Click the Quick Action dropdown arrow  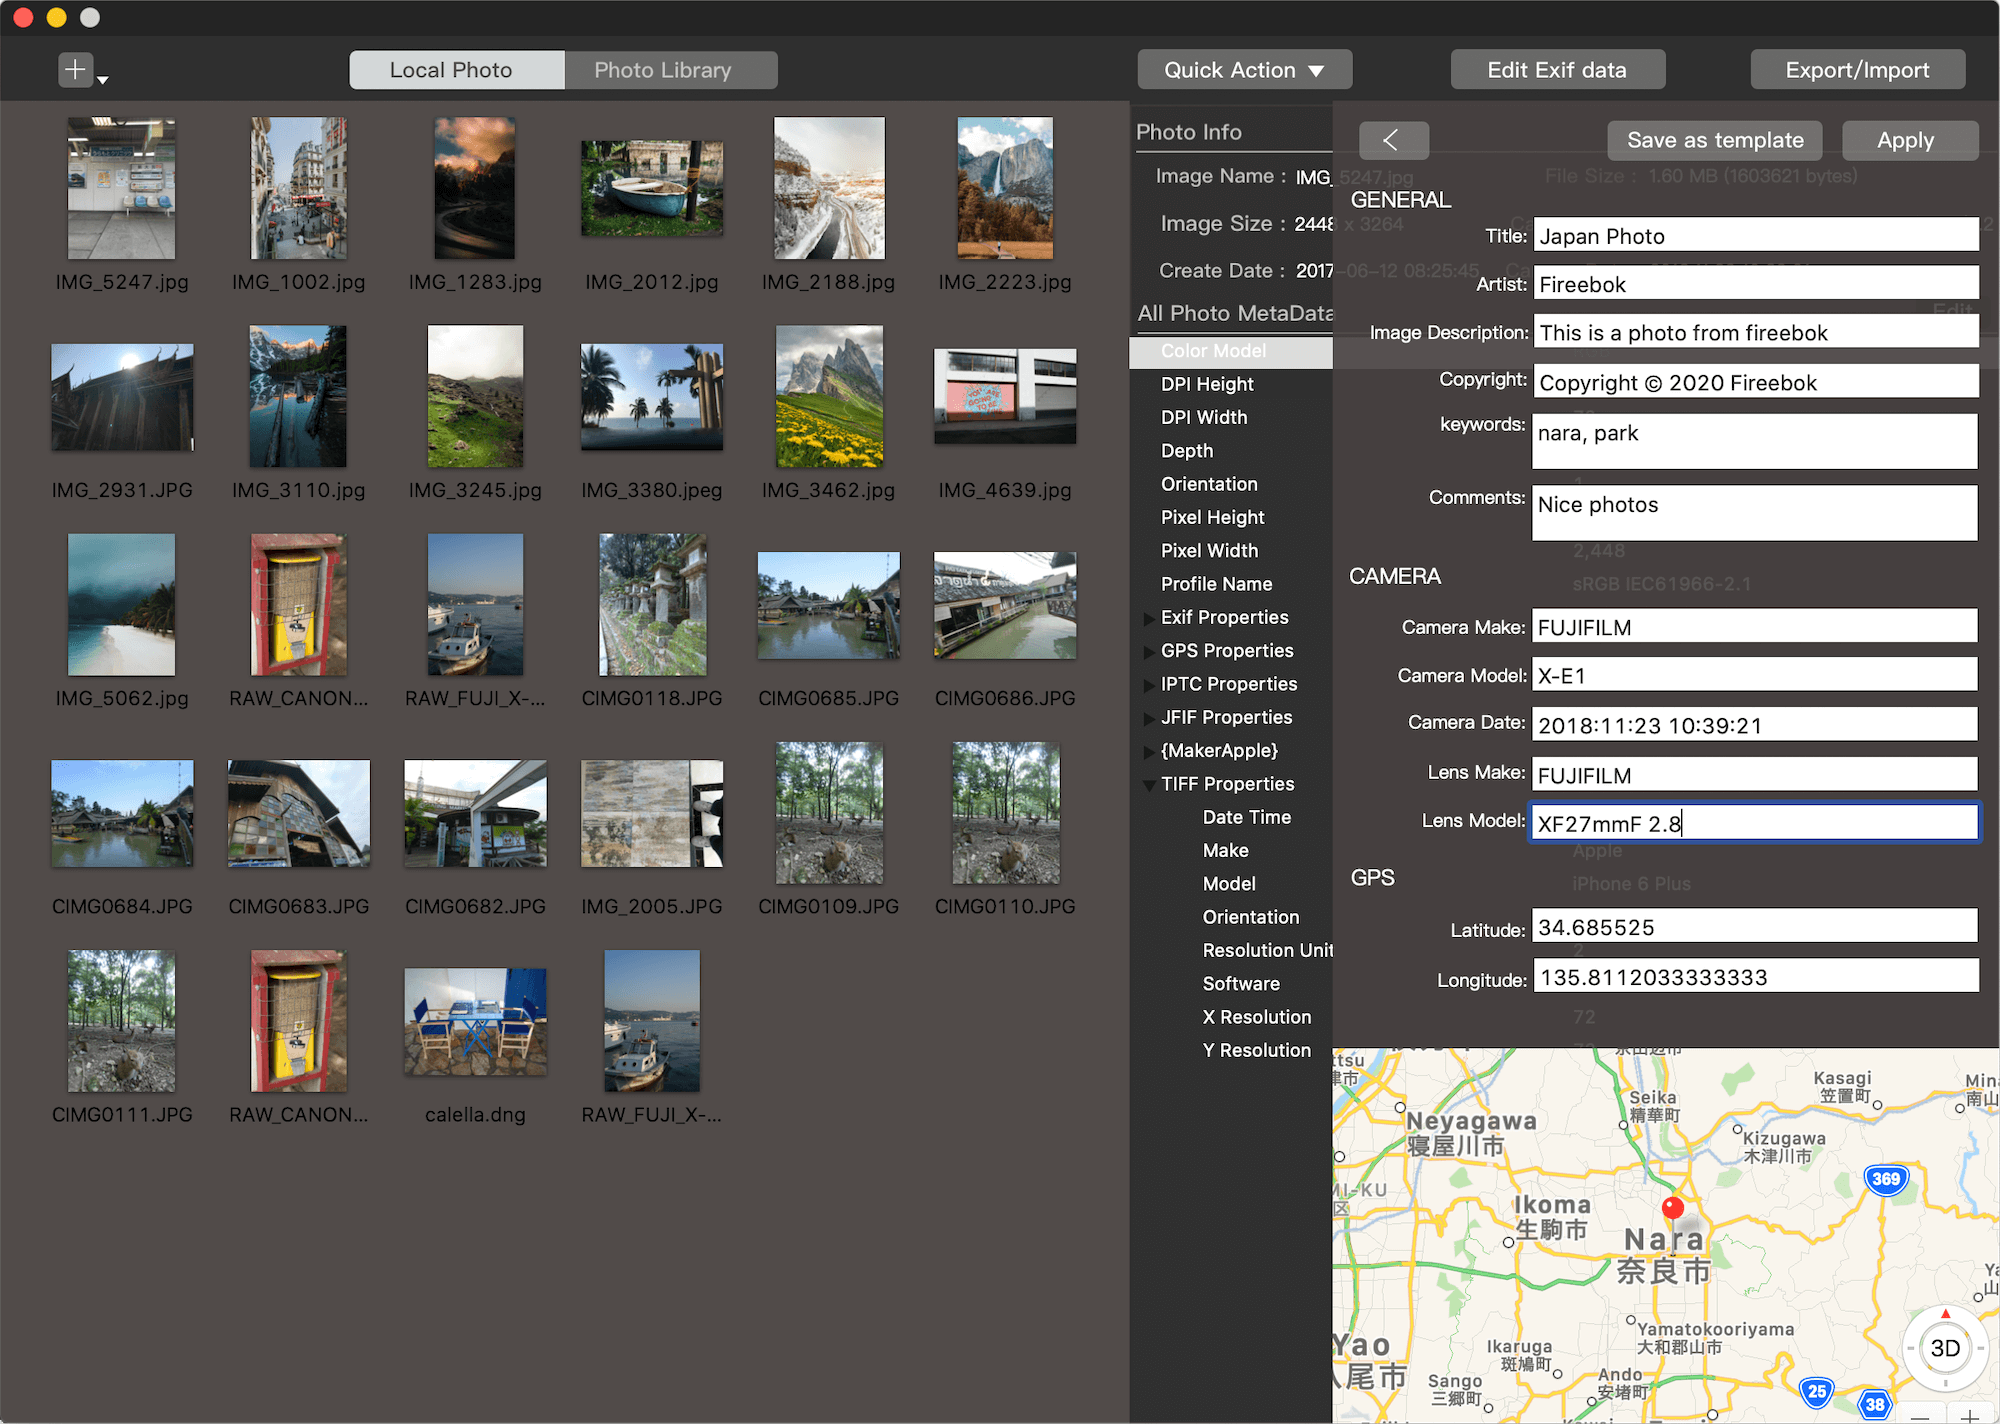(1320, 69)
